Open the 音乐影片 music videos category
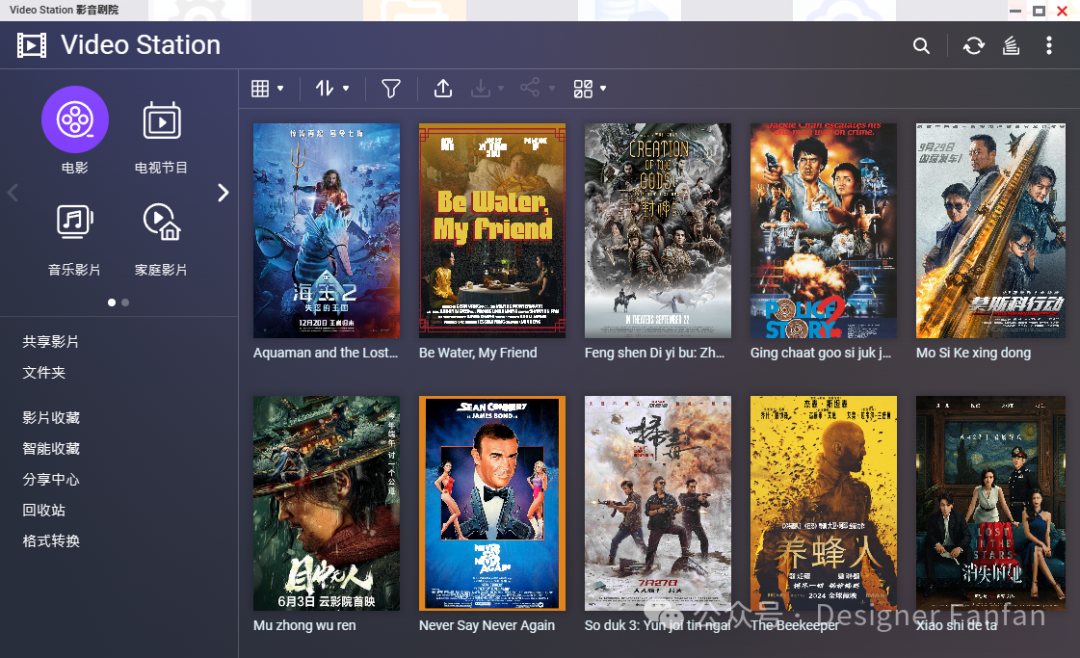This screenshot has height=658, width=1080. (x=75, y=222)
